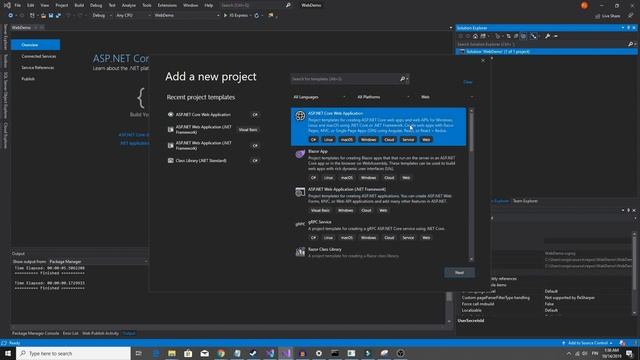The height and width of the screenshot is (360, 640).
Task: Click the Search Solution Explorer input field
Action: (542, 44)
